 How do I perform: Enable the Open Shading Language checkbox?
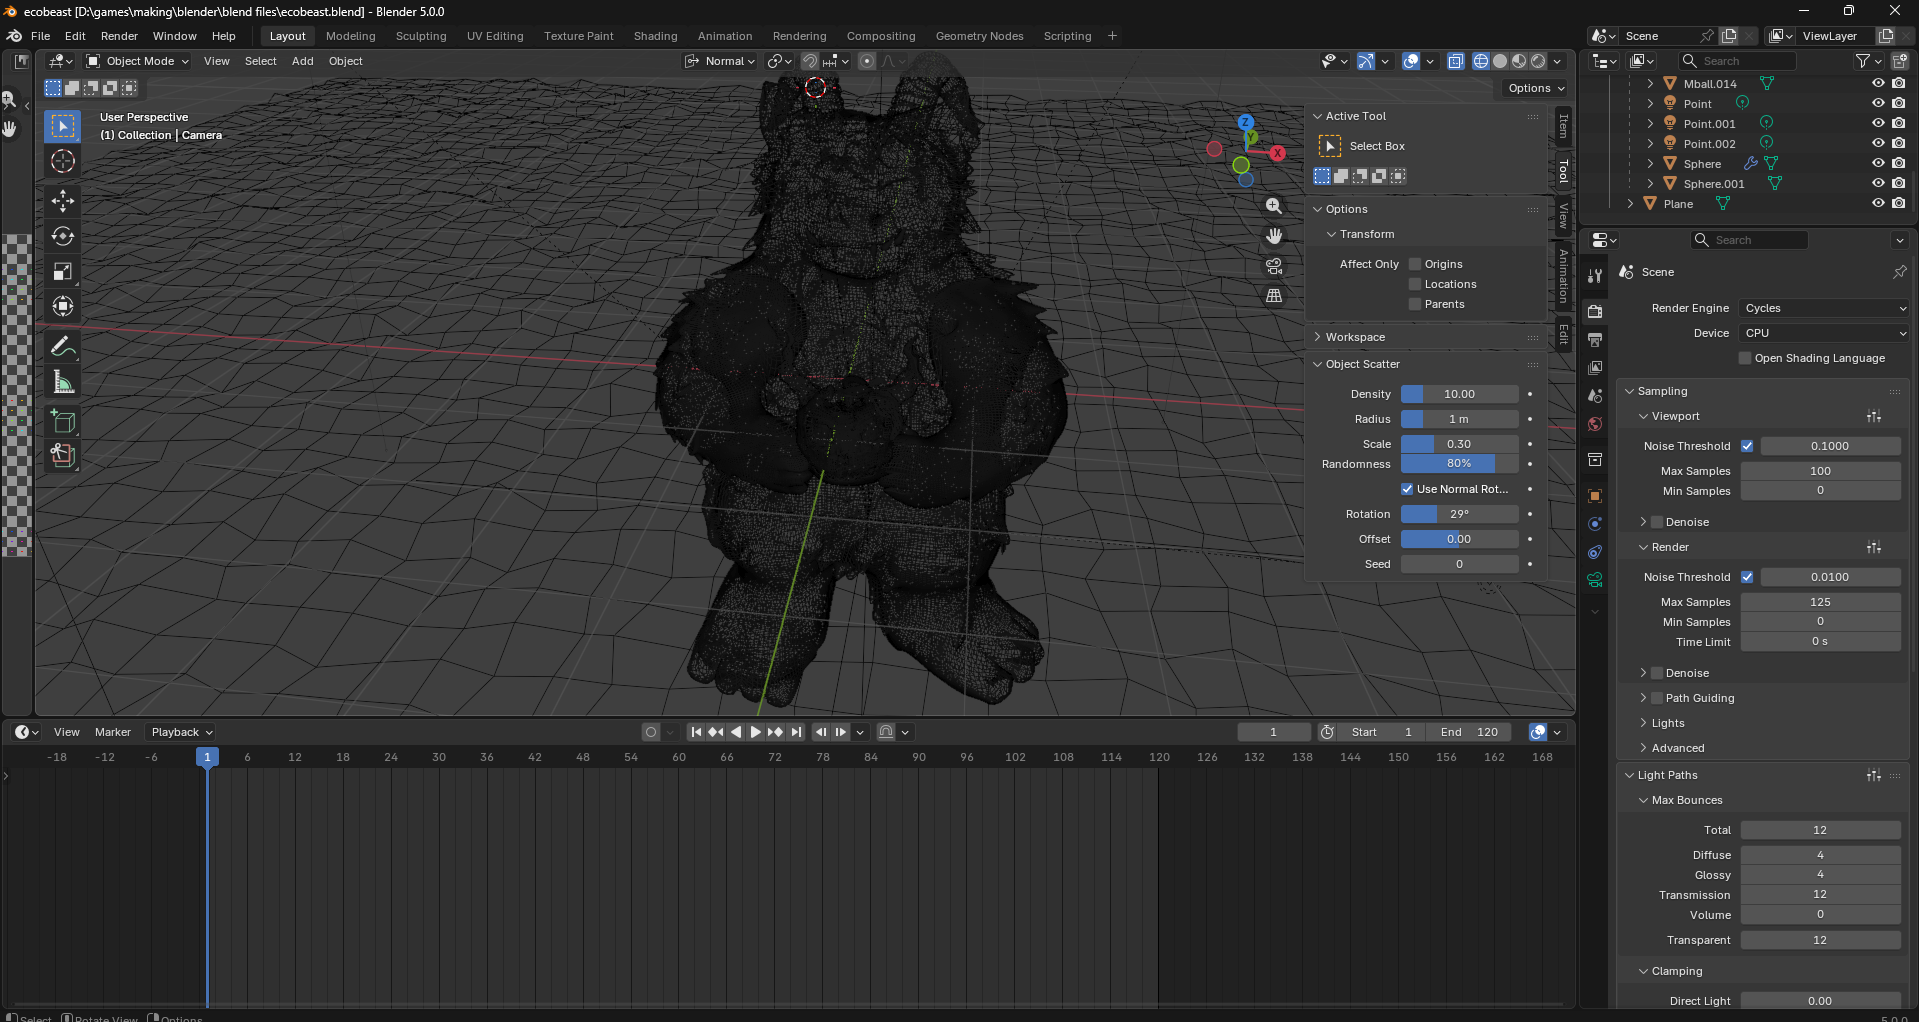click(1746, 358)
